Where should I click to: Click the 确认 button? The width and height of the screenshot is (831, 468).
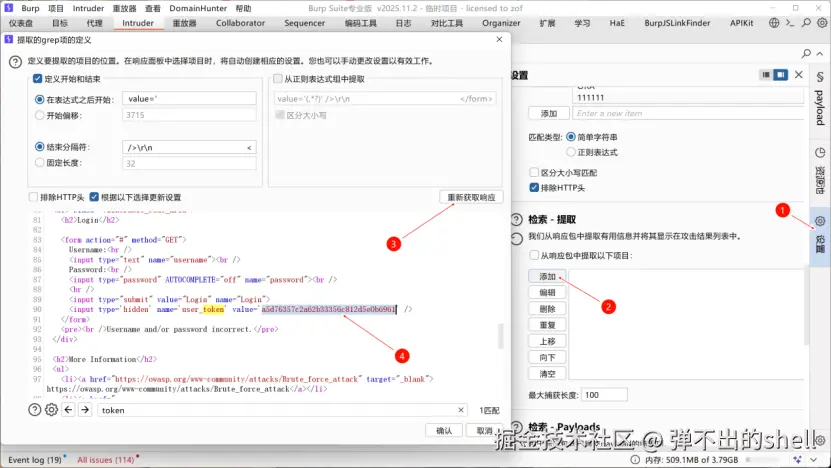point(444,430)
